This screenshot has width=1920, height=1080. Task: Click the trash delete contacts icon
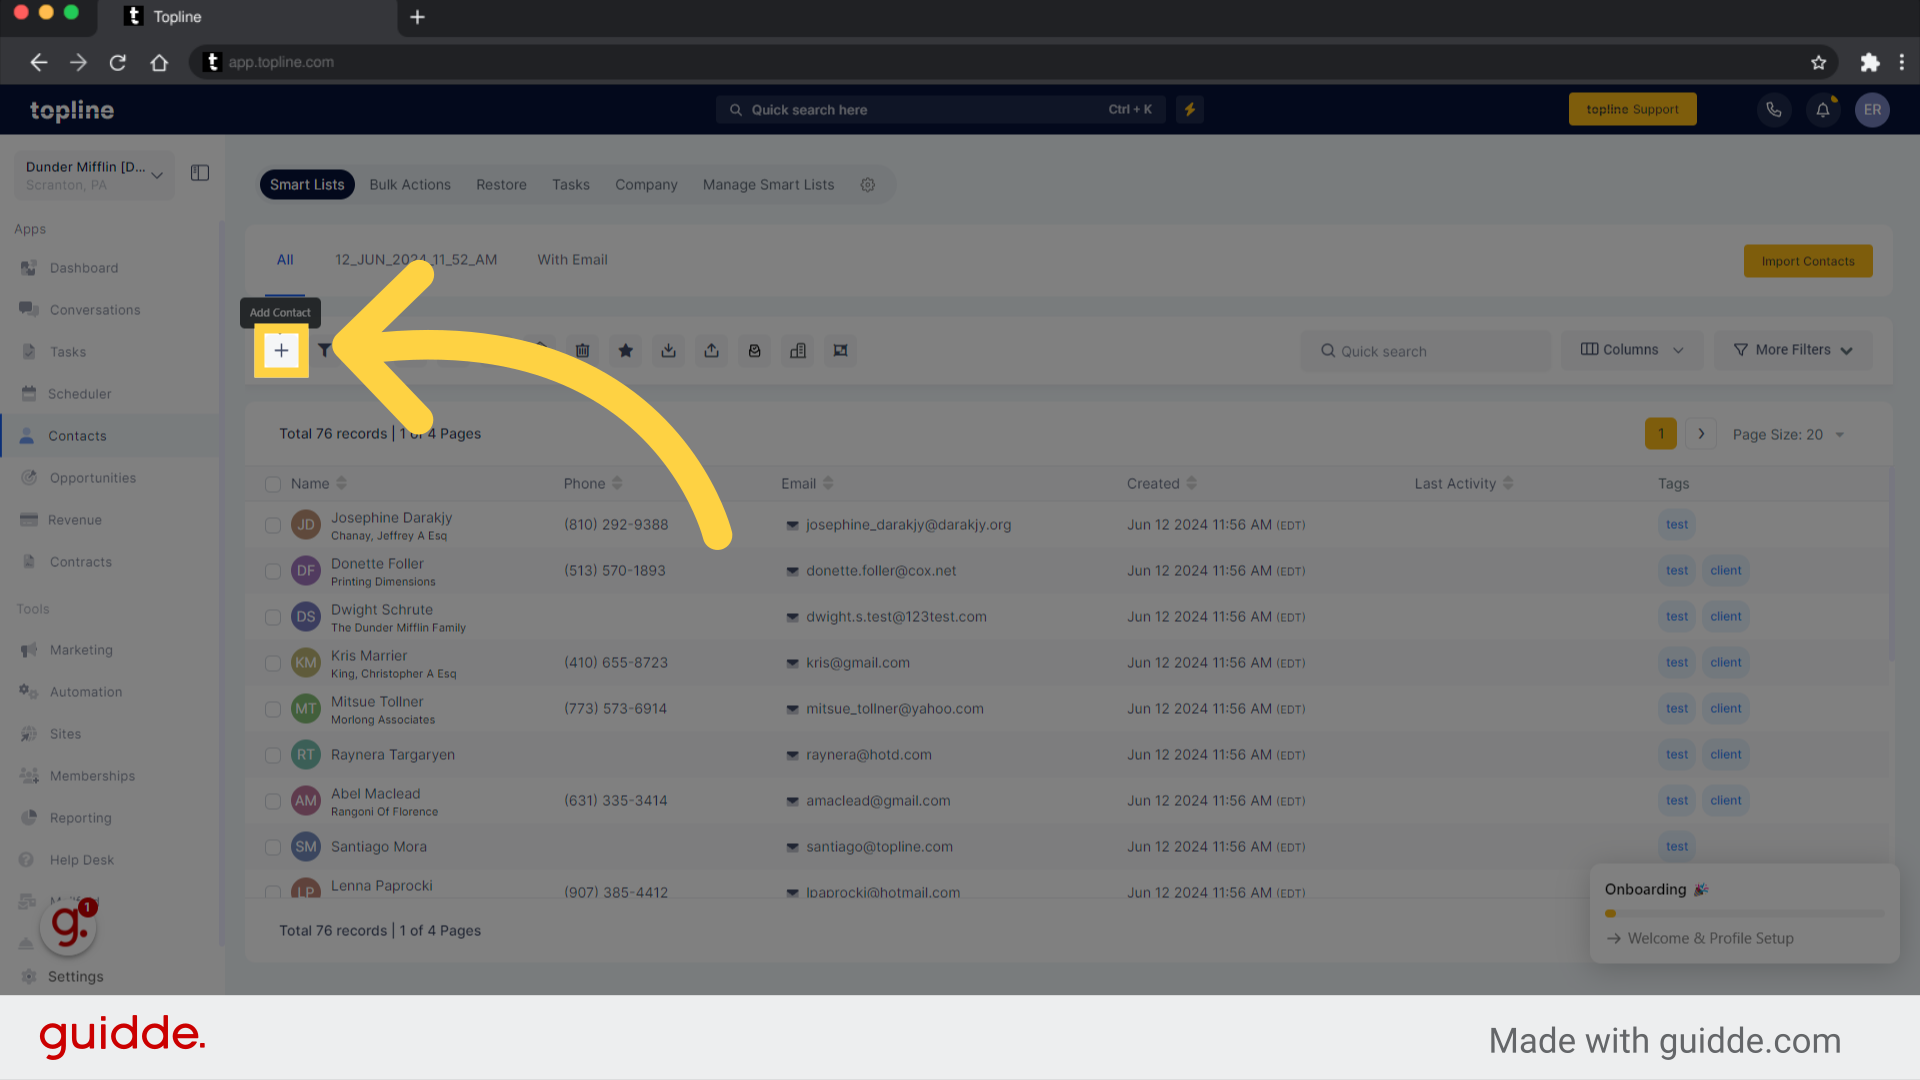point(582,351)
